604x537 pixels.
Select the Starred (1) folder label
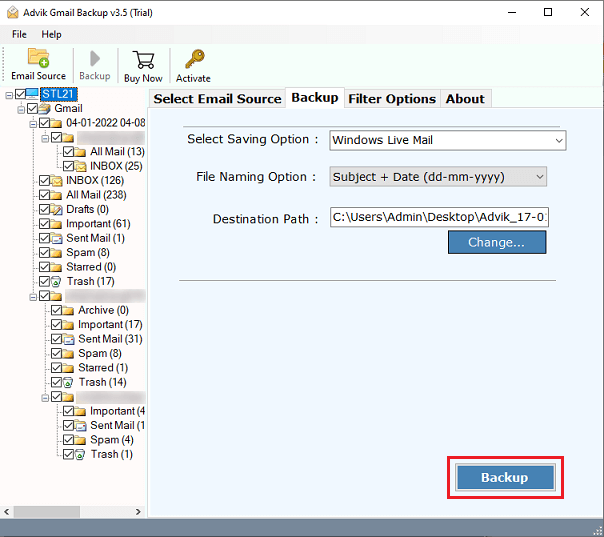click(x=103, y=368)
